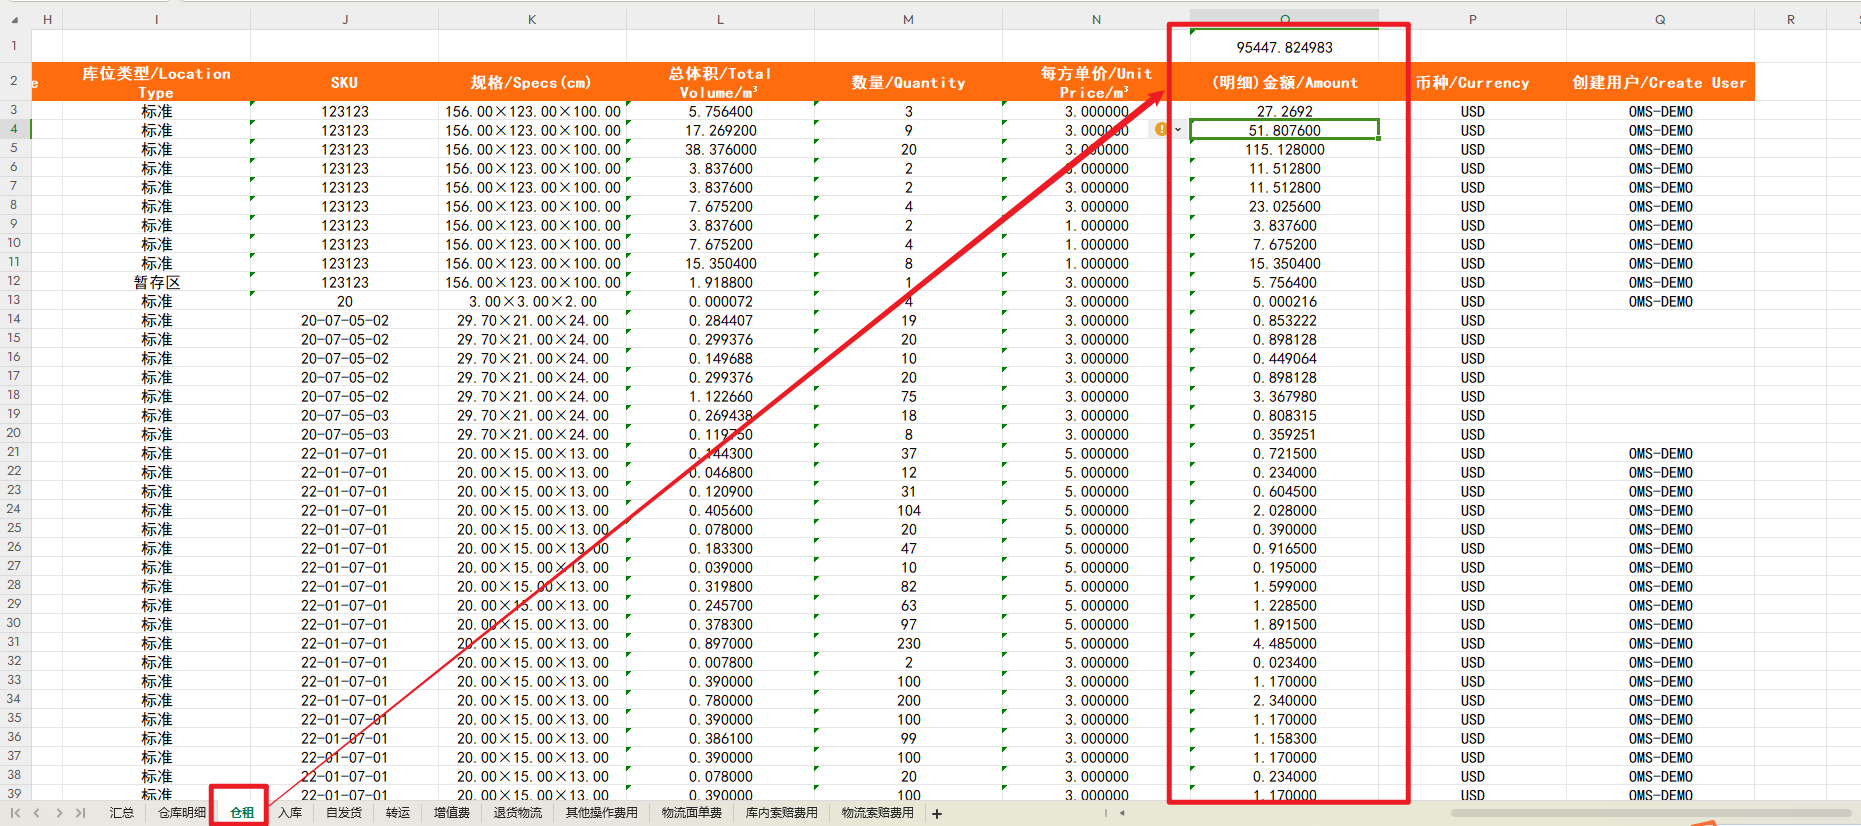This screenshot has height=826, width=1861.
Task: Click the select-all corner triangle
Action: pos(14,19)
